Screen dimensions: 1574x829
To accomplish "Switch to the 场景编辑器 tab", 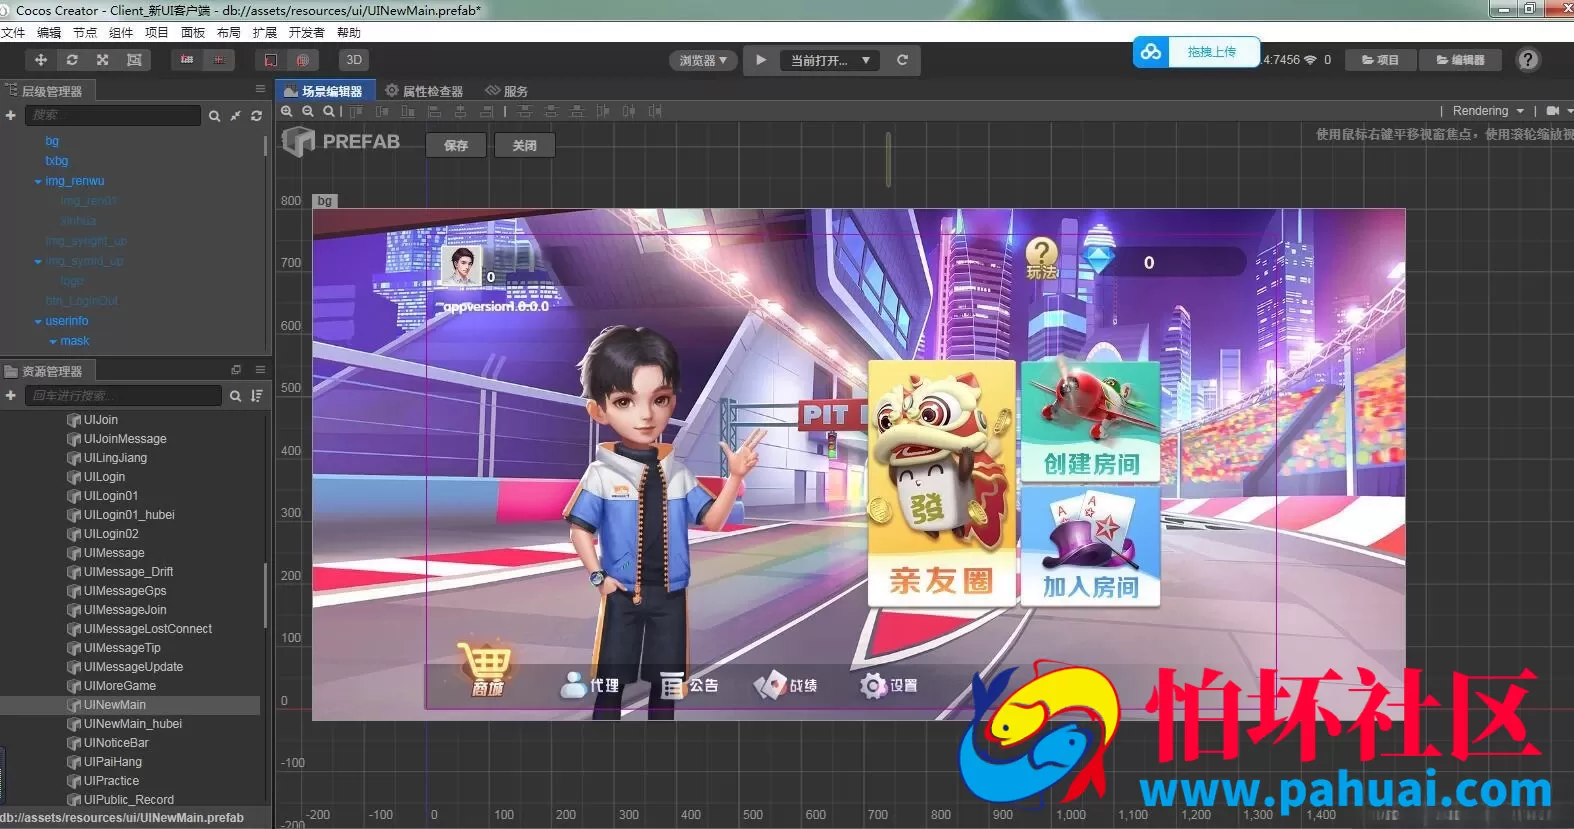I will (324, 91).
